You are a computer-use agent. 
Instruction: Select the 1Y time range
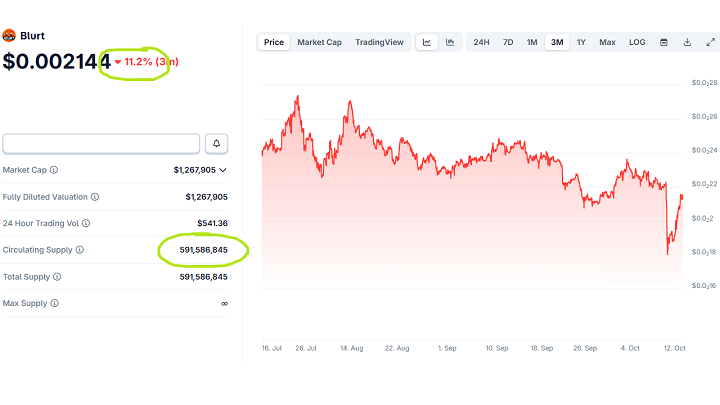(581, 42)
